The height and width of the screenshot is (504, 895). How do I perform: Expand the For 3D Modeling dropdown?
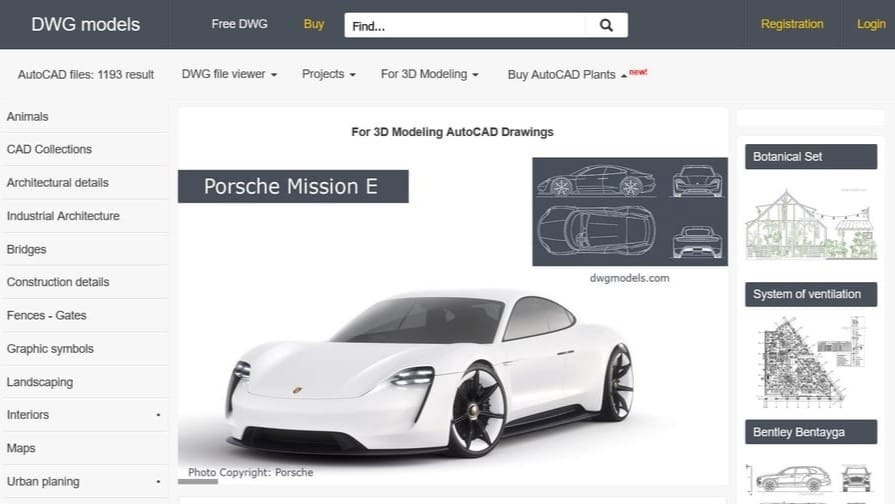pos(430,74)
